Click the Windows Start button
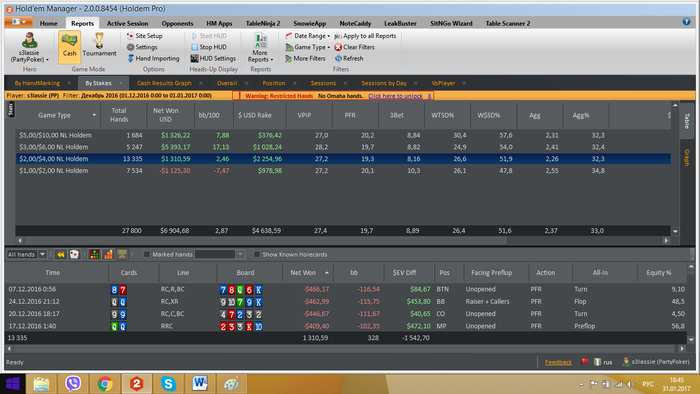 pos(12,384)
